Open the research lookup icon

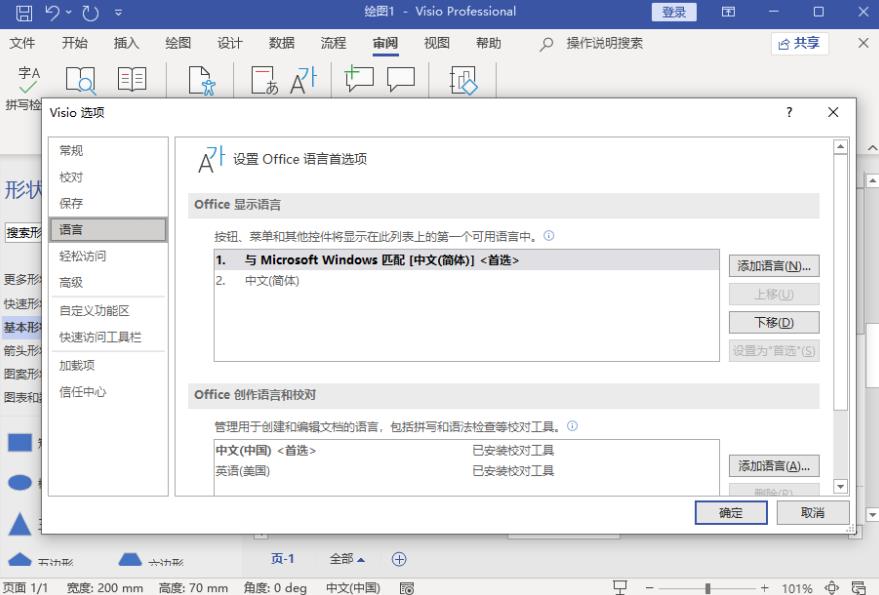(81, 80)
